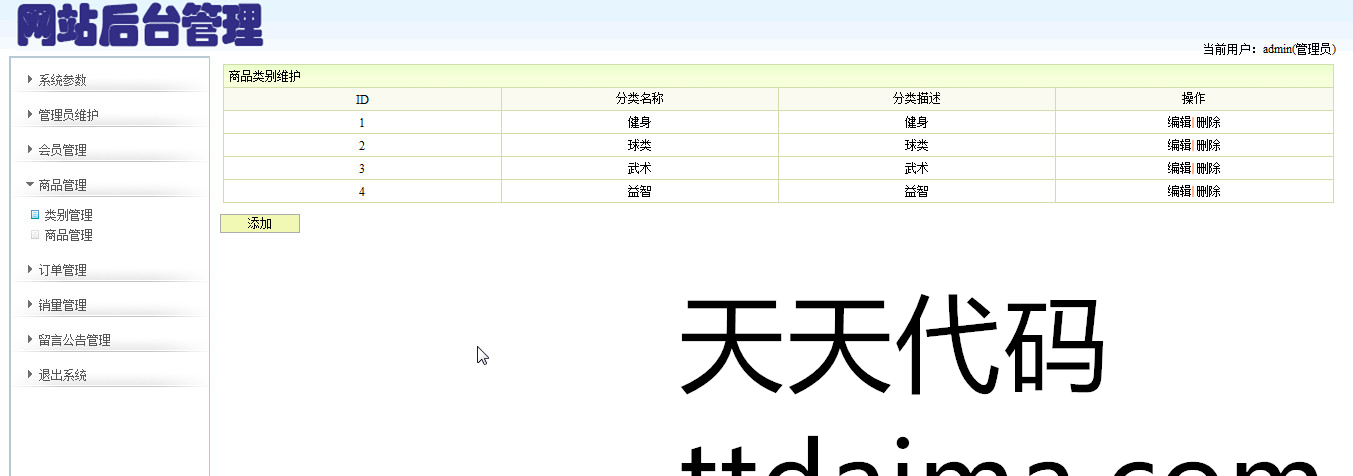Image resolution: width=1353 pixels, height=476 pixels.
Task: Click the 网站后台管理 header logo
Action: [x=140, y=25]
